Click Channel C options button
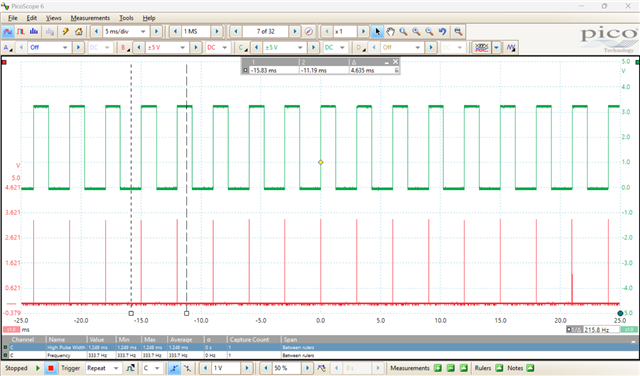640x376 pixels. click(243, 48)
